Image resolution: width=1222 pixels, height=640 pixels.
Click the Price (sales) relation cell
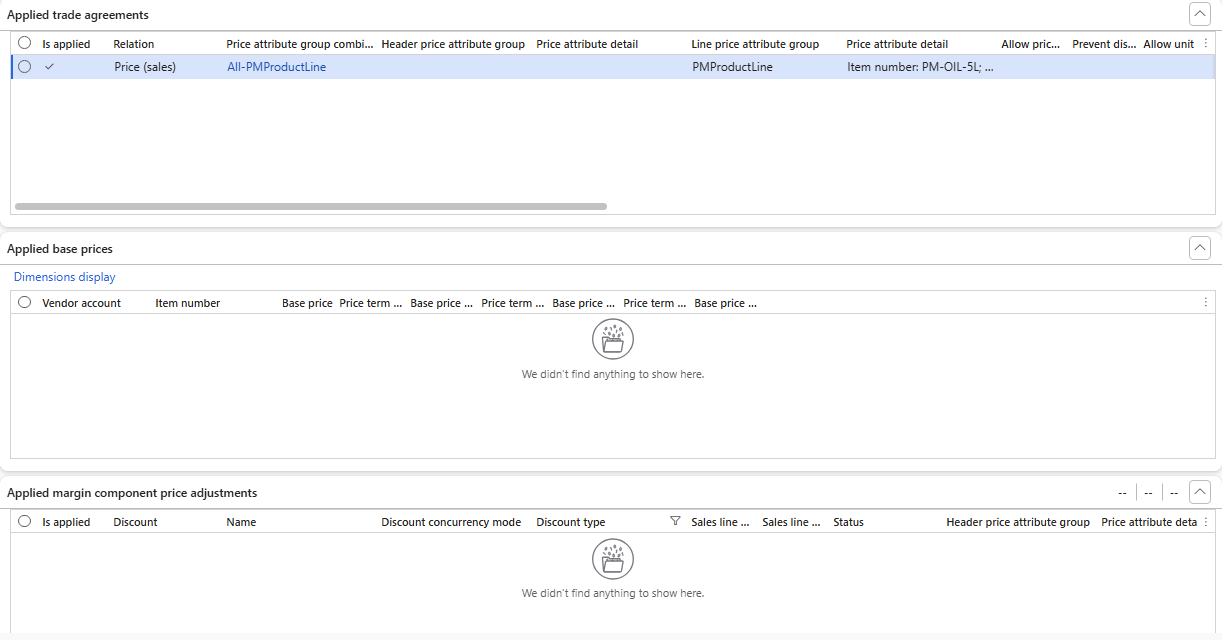coord(145,67)
